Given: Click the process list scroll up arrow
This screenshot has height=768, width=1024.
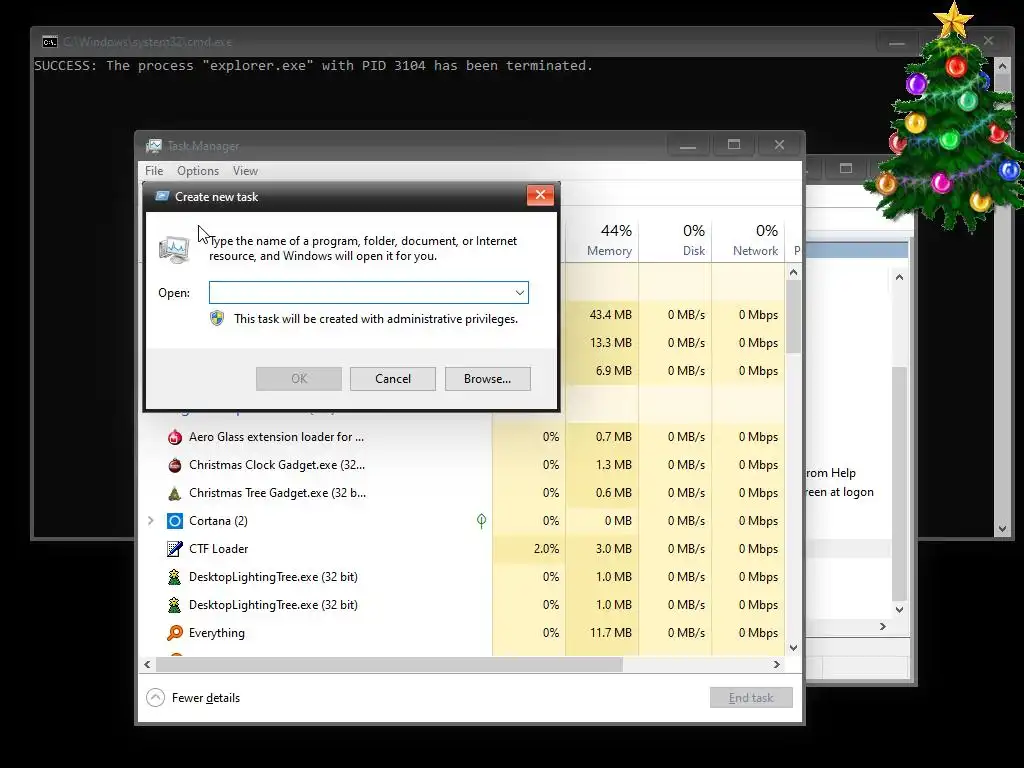Looking at the screenshot, I should 793,272.
